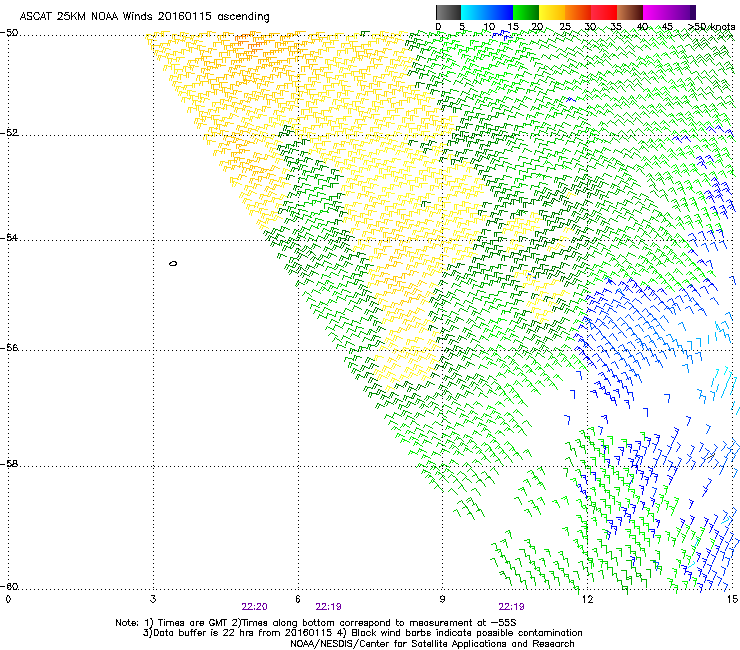The width and height of the screenshot is (740, 650).
Task: Click the '25' color scale label
Action: click(x=565, y=27)
